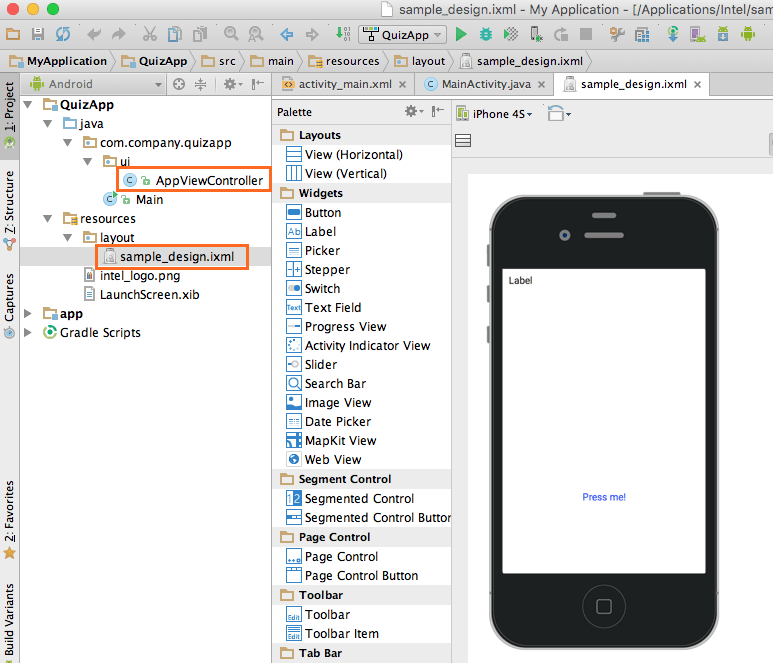
Task: Switch to MainActivity.java tab
Action: point(486,84)
